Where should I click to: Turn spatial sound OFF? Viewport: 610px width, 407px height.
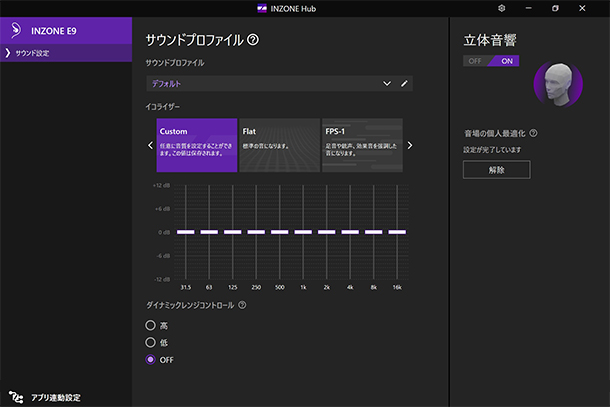475,61
